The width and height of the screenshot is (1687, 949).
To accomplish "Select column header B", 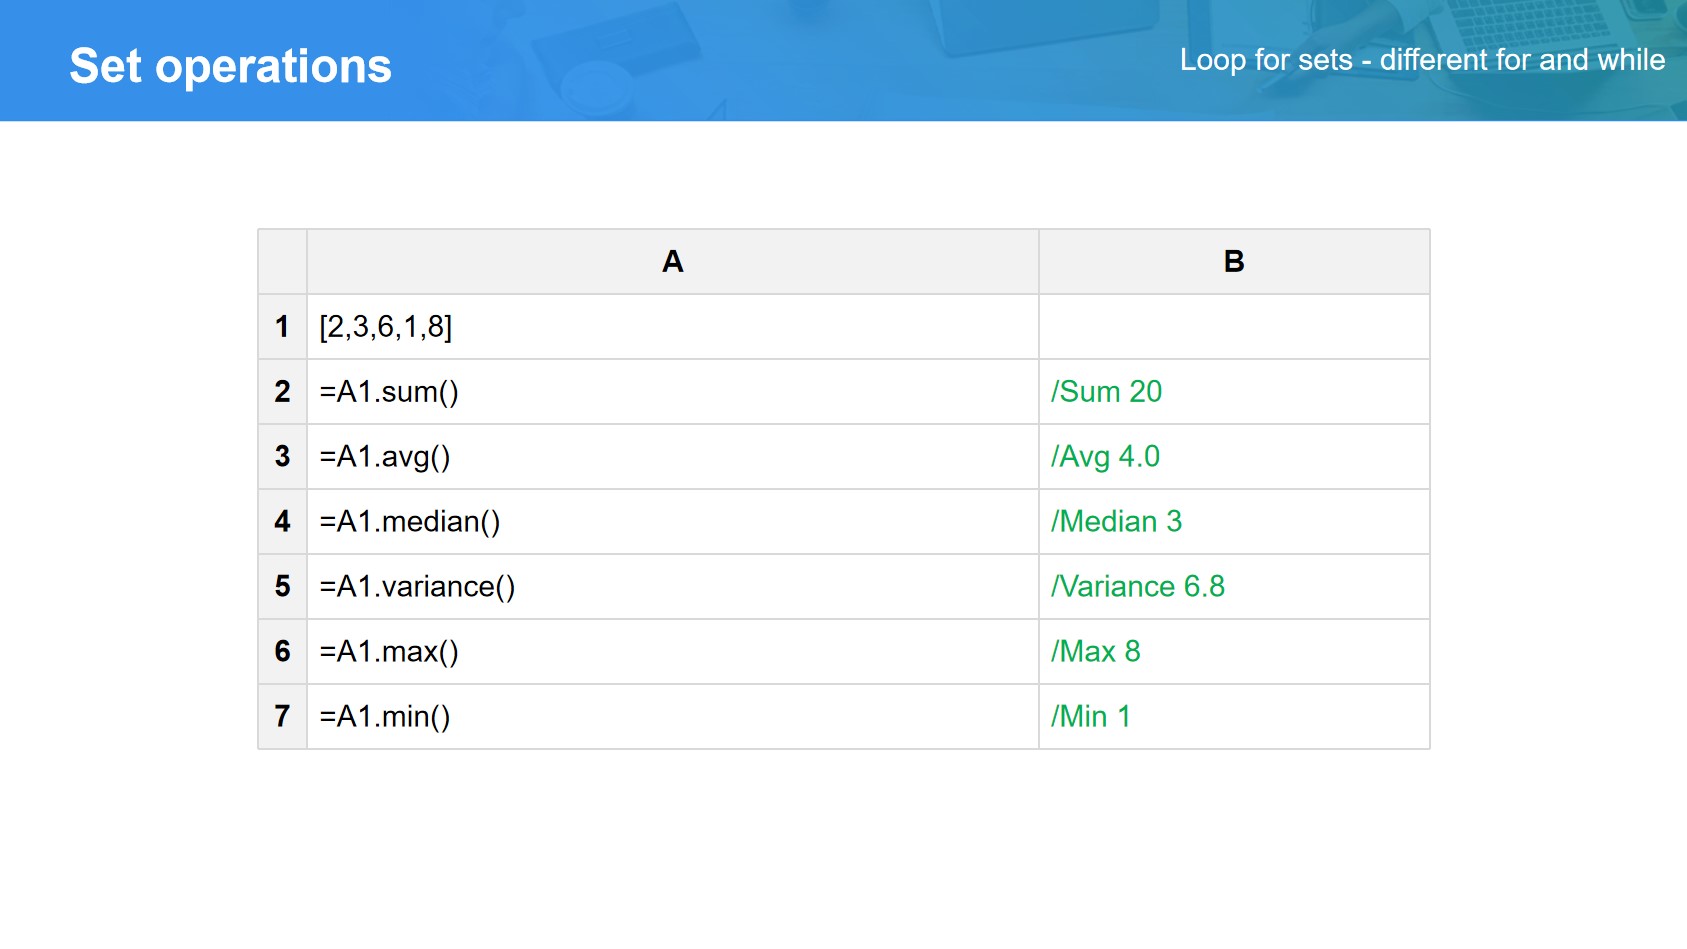I will click(x=1233, y=262).
